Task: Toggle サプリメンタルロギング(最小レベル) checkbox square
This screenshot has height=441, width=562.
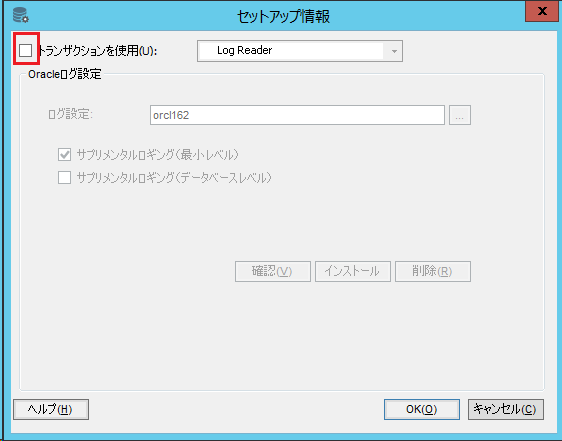Action: [x=65, y=155]
